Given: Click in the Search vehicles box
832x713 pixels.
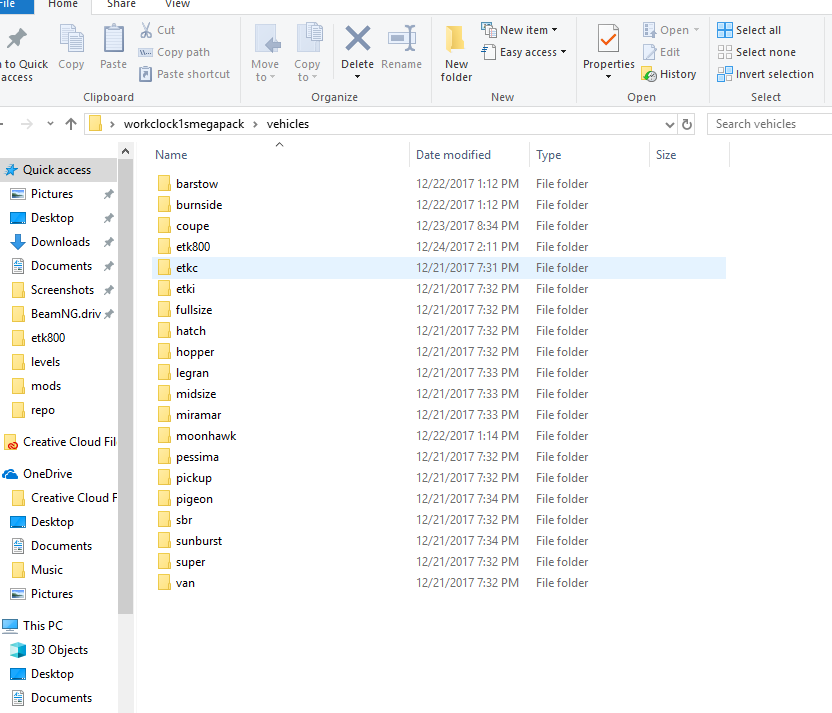Looking at the screenshot, I should [769, 124].
